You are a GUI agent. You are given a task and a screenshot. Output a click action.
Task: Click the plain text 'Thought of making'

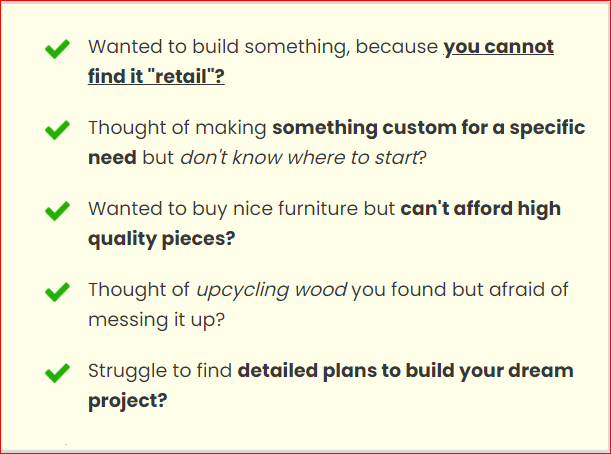178,128
